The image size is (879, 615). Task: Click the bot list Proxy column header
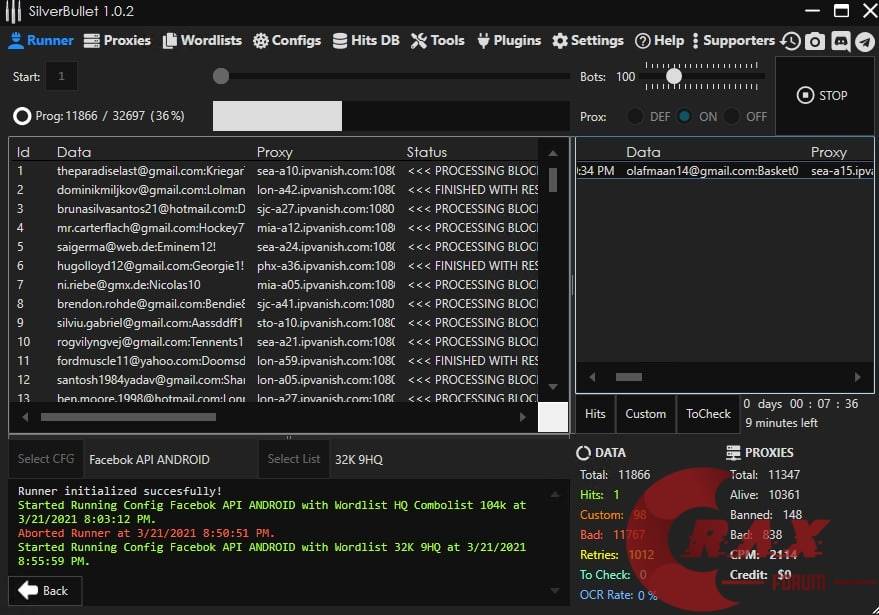(275, 152)
